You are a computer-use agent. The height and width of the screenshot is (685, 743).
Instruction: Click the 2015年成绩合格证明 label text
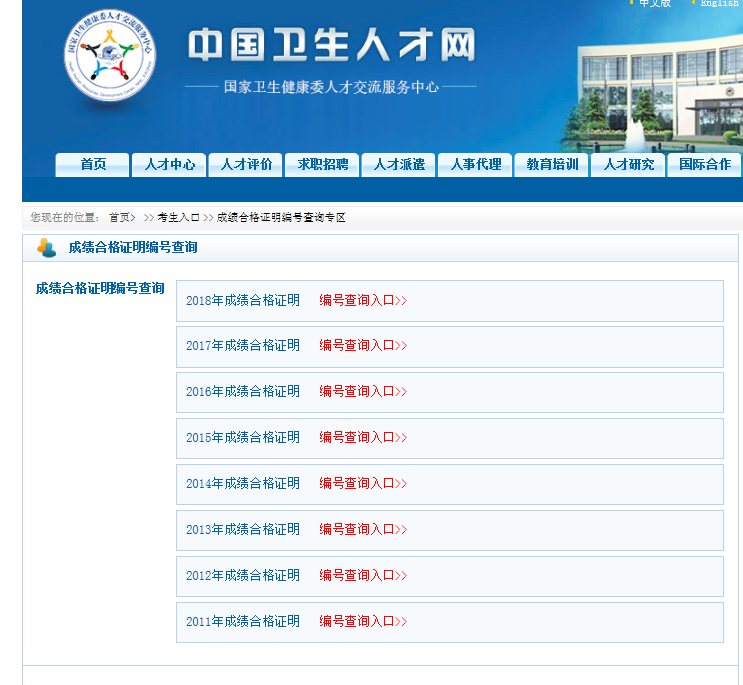243,437
